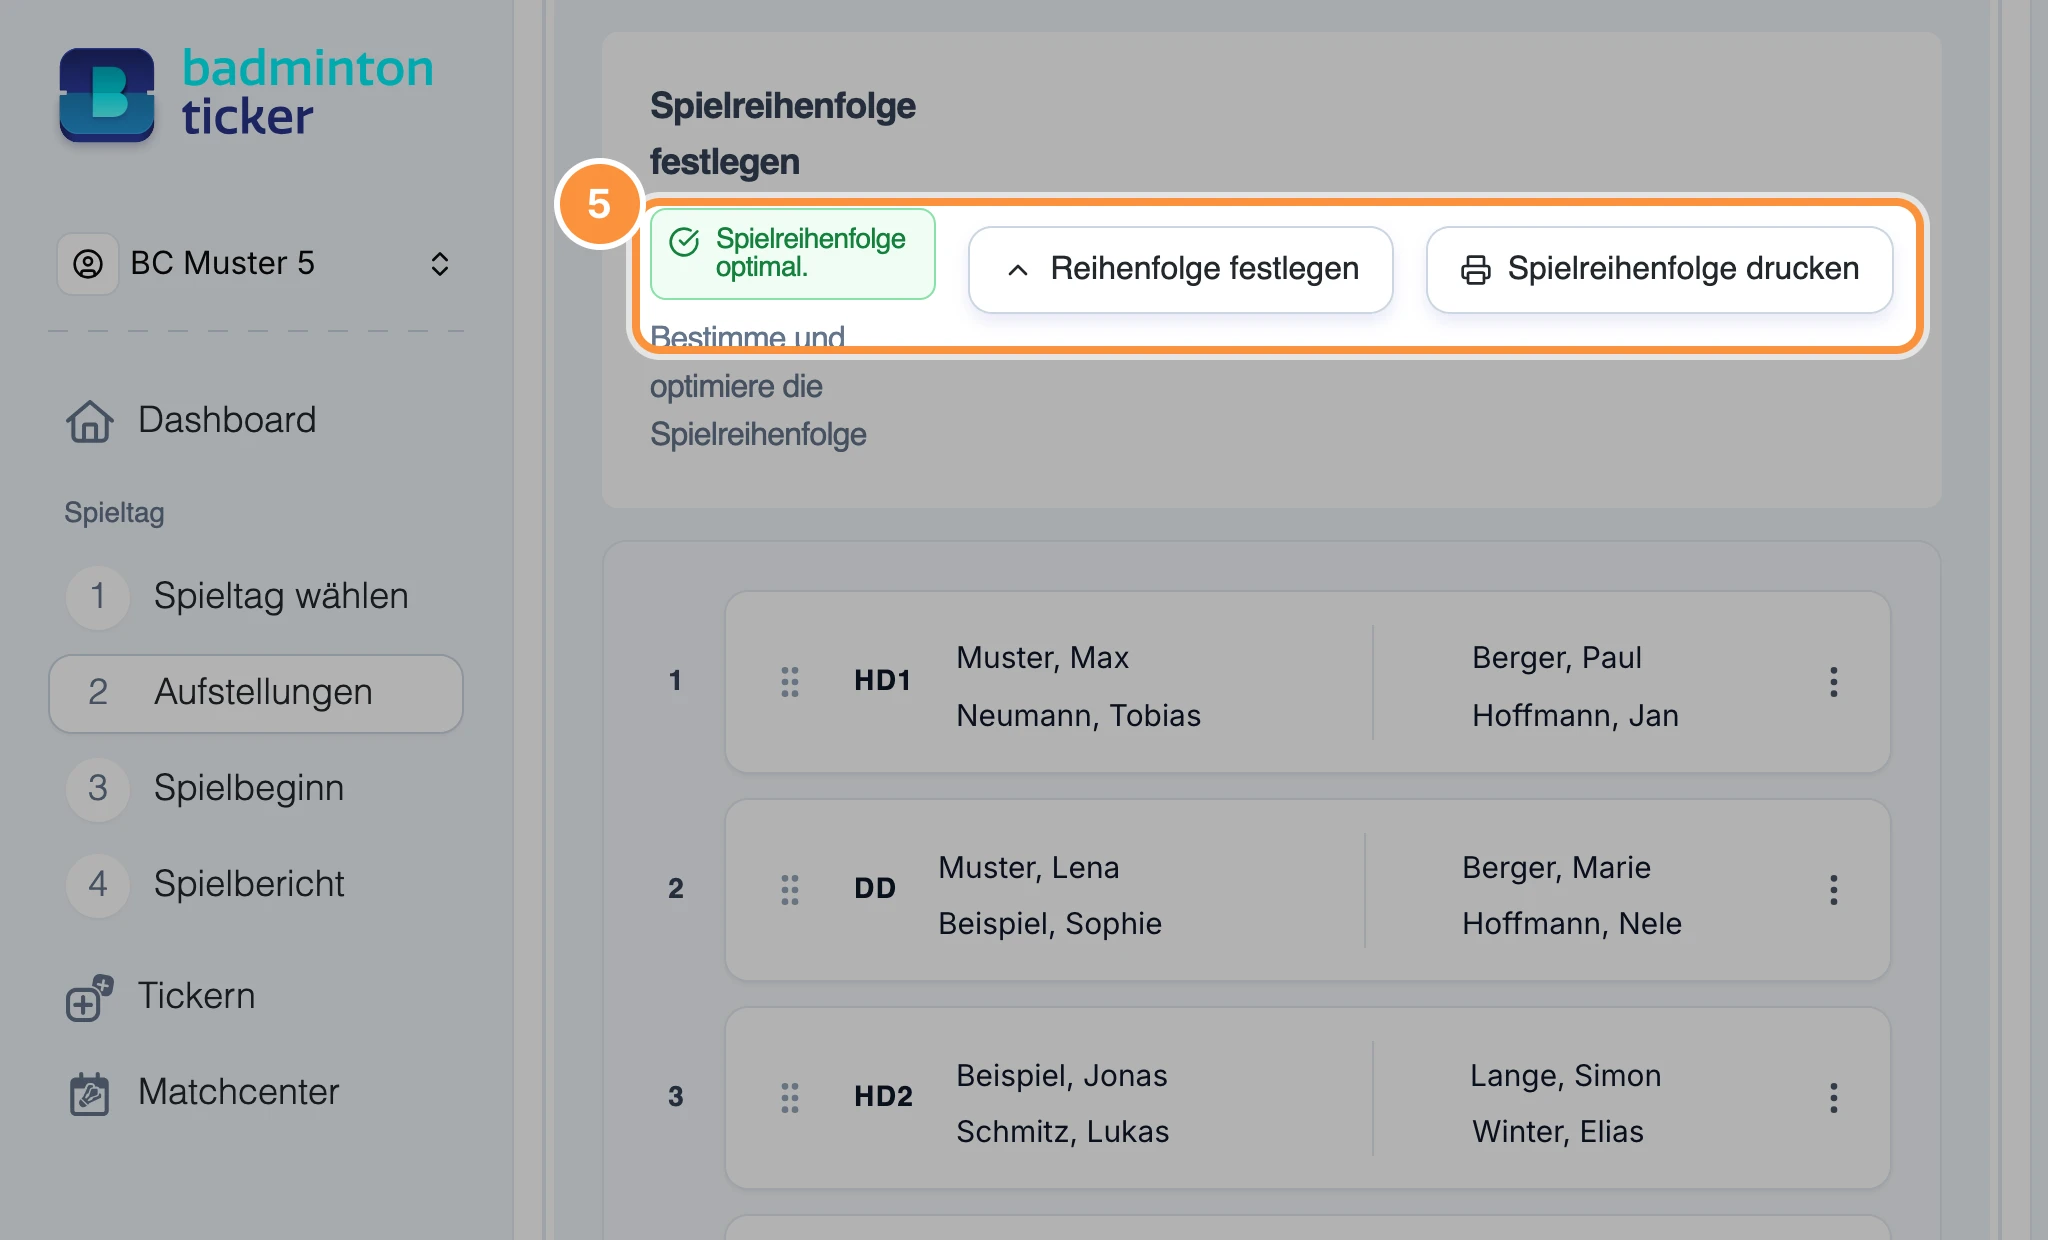The image size is (2048, 1240).
Task: Navigate to Spielbeginn step
Action: pos(256,788)
